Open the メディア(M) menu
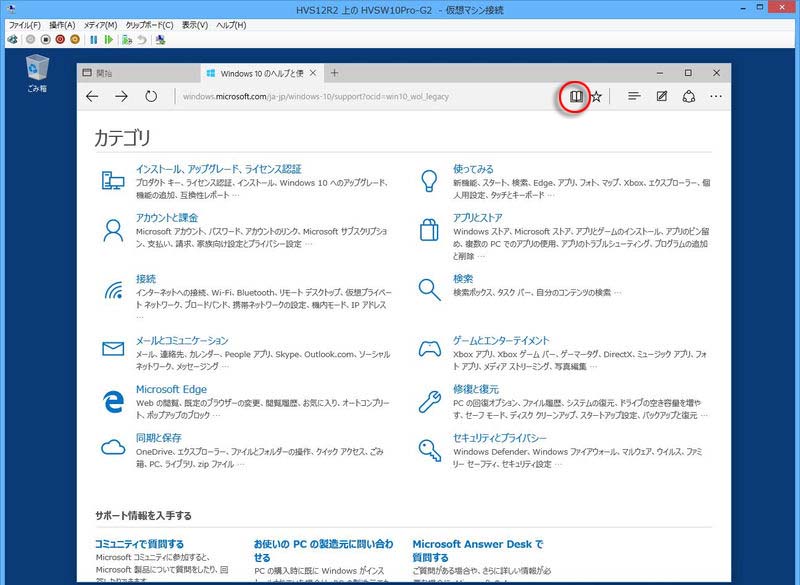 pos(101,24)
